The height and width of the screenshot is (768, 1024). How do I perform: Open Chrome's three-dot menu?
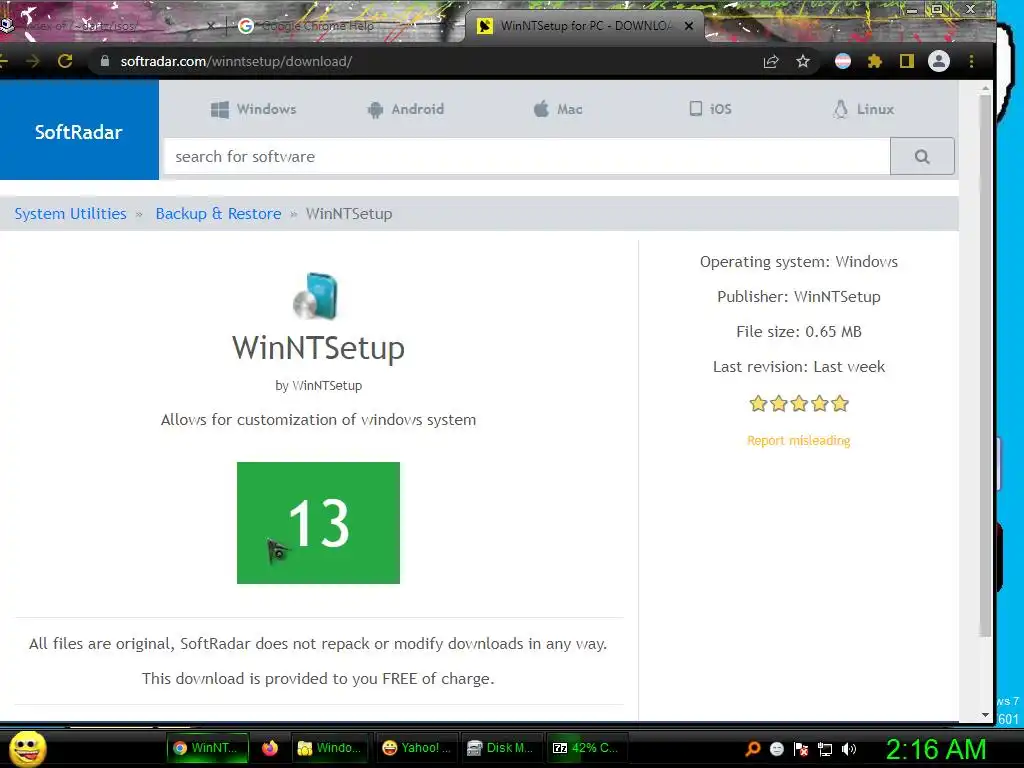tap(971, 61)
